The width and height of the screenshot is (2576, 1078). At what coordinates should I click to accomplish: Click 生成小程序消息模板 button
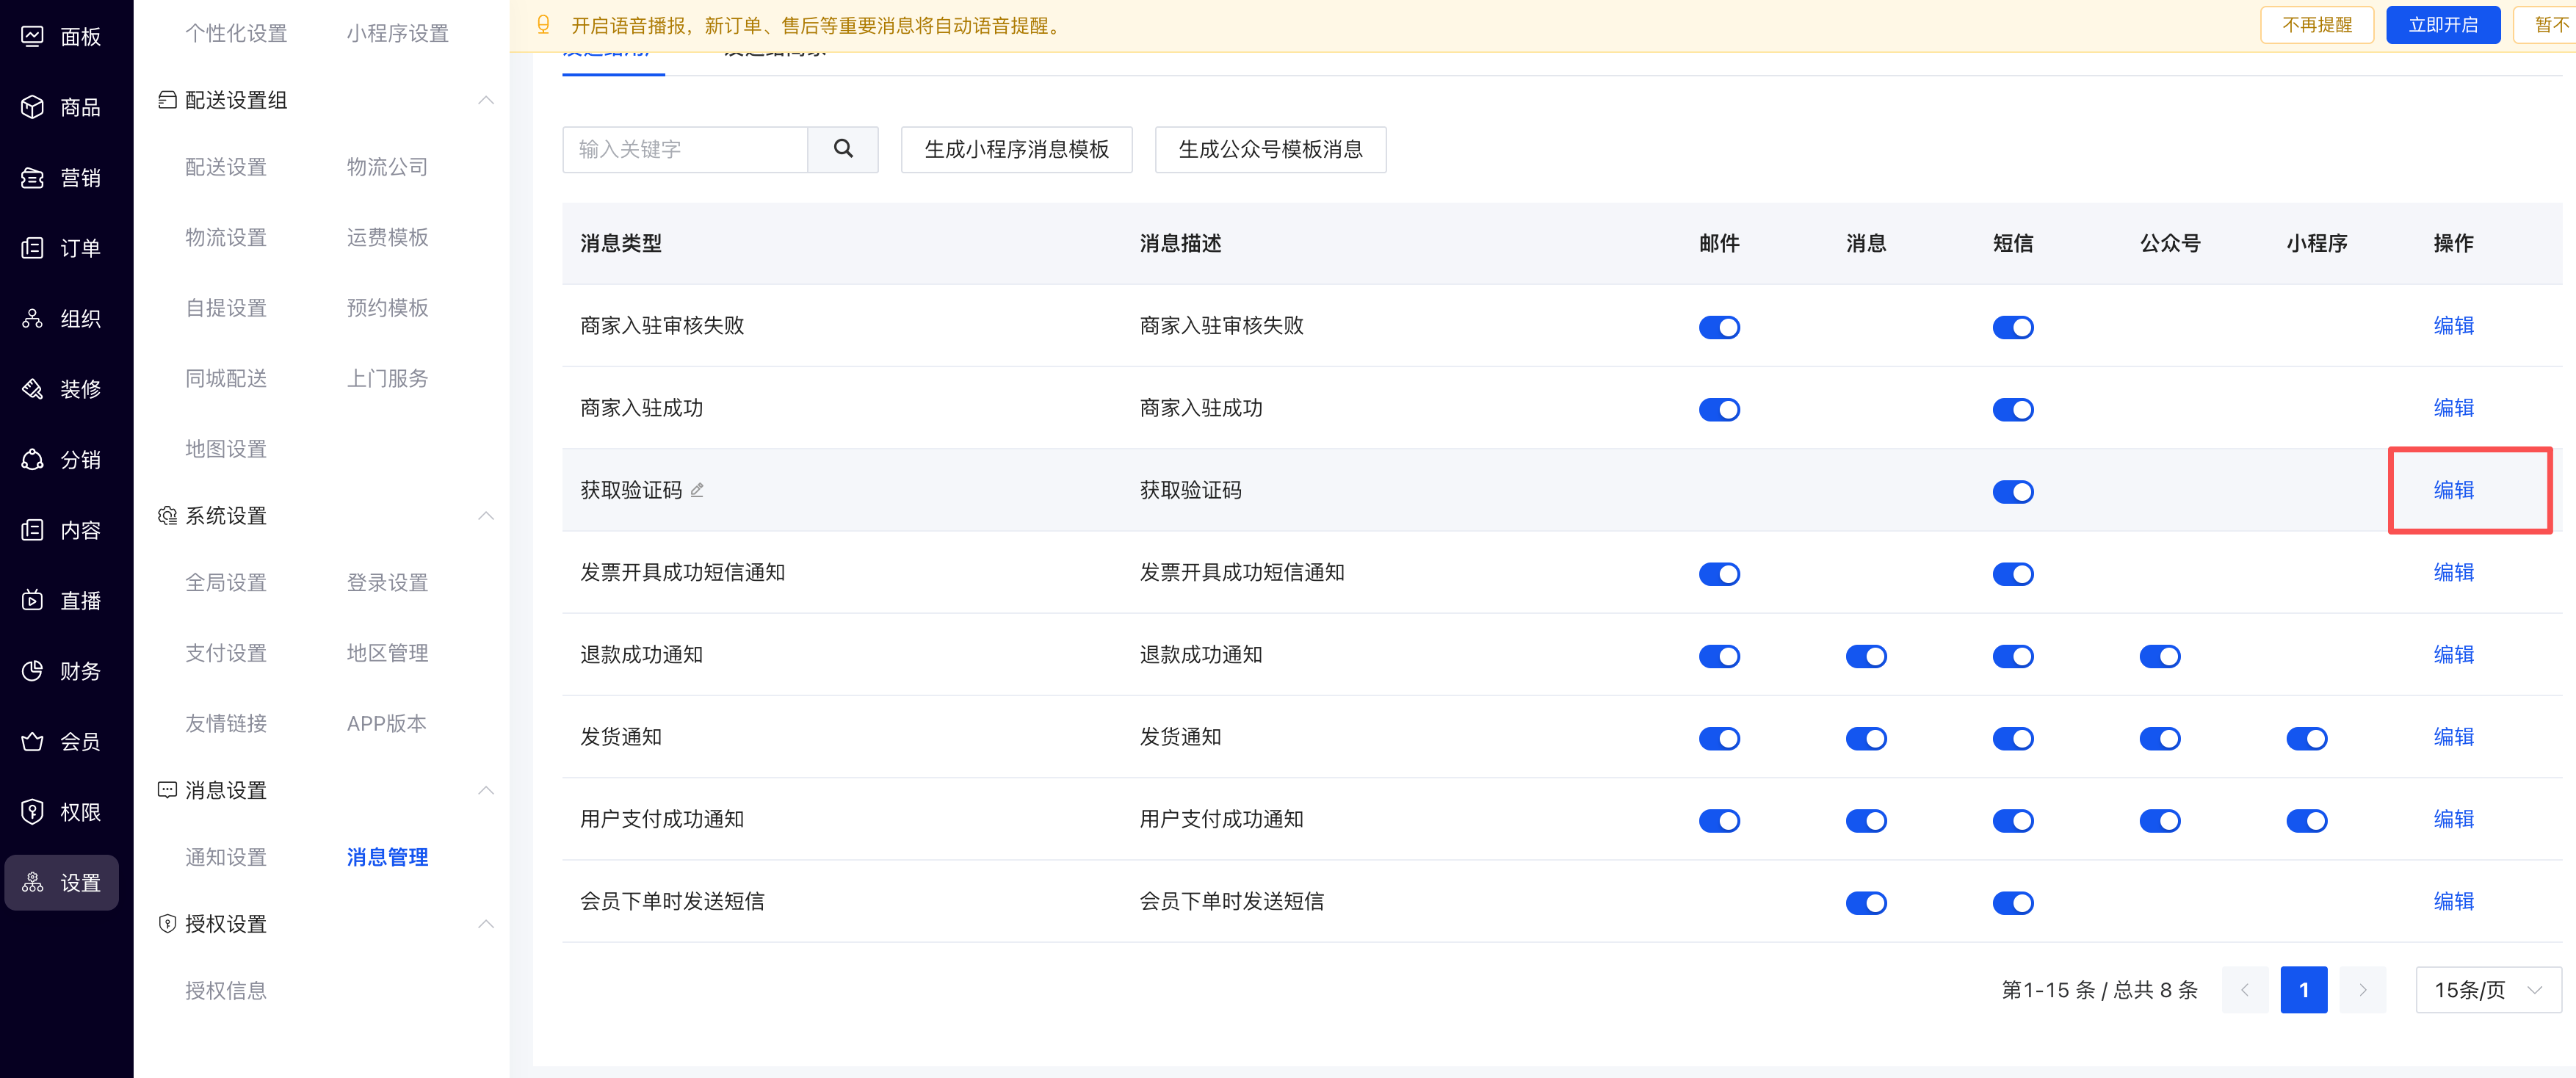[1016, 149]
